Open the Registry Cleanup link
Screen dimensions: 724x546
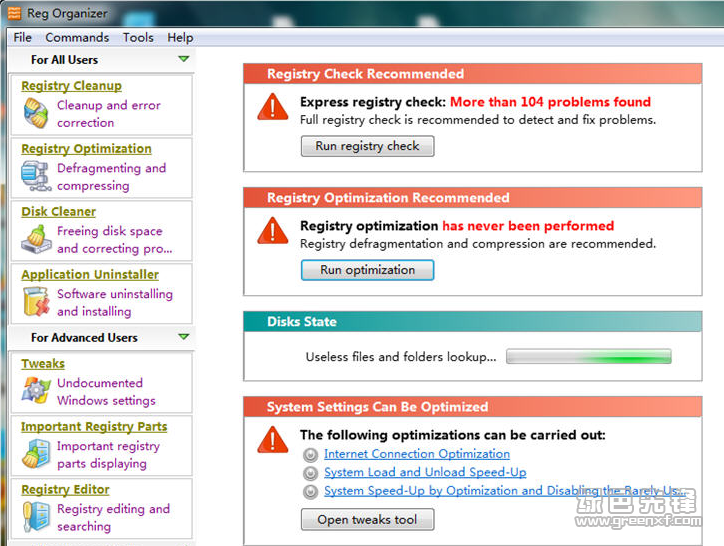72,86
